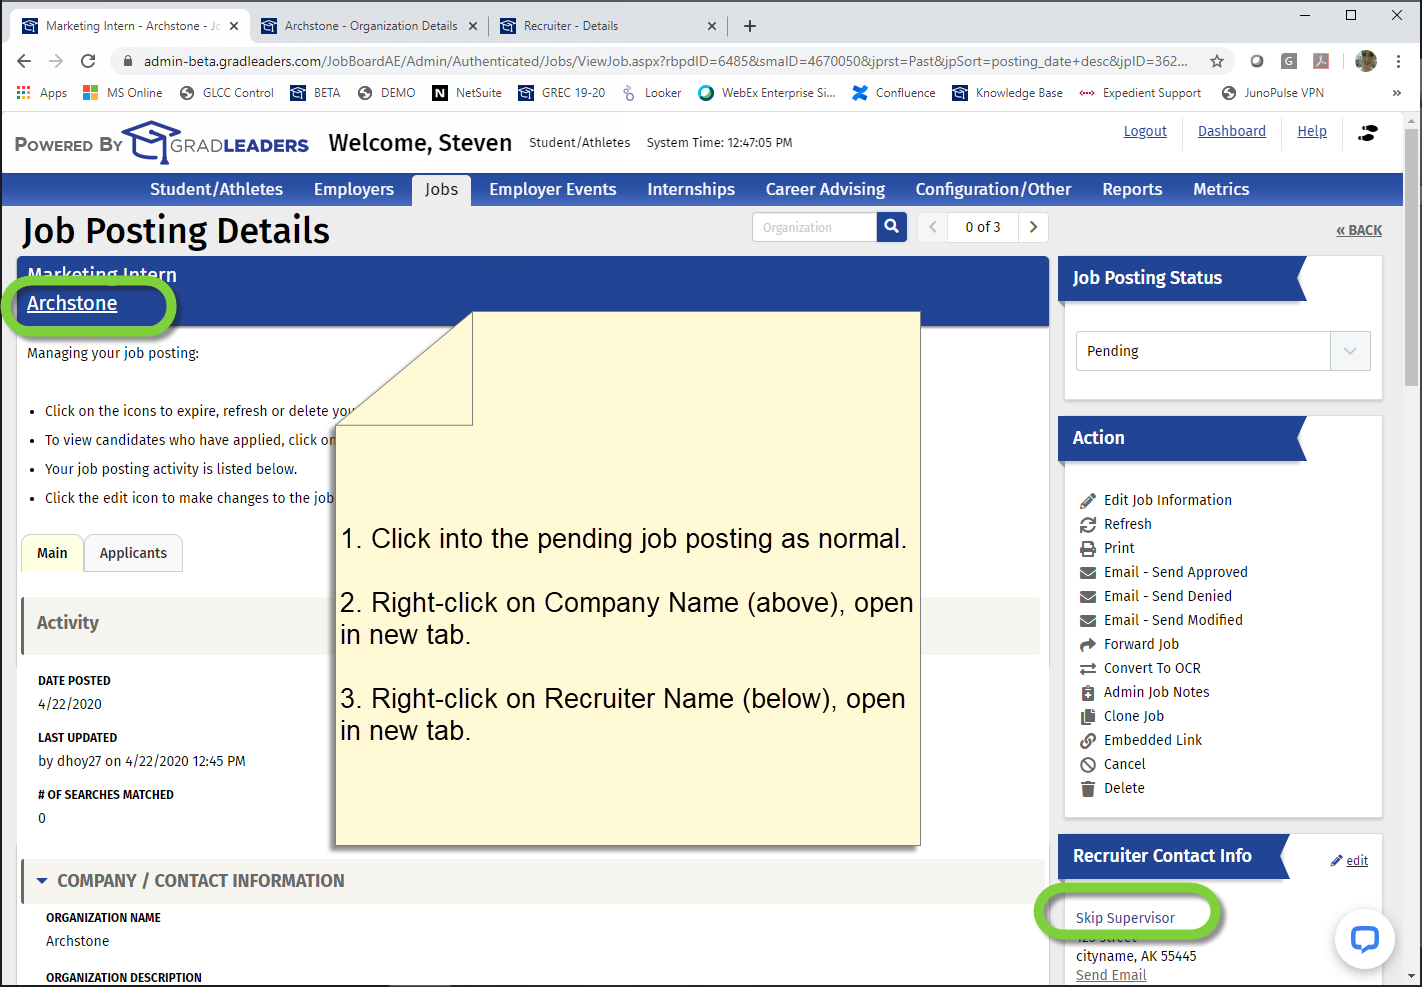Viewport: 1422px width, 987px height.
Task: Click the Forward Job arrow icon
Action: (x=1088, y=644)
